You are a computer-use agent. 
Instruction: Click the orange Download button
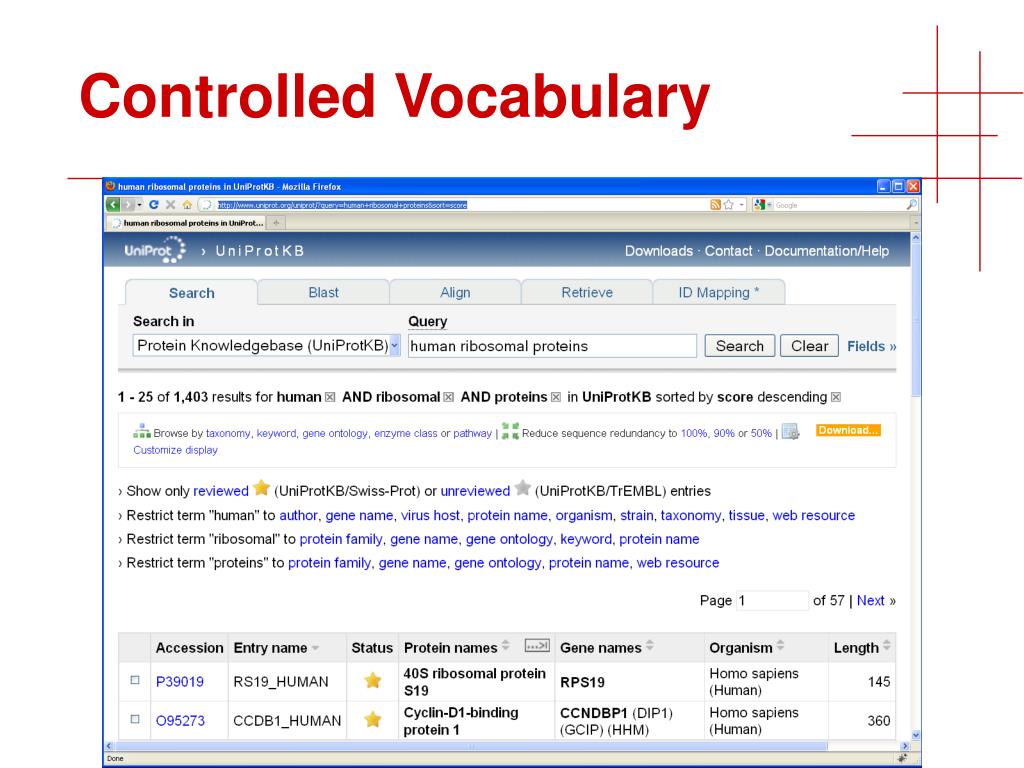[x=848, y=430]
